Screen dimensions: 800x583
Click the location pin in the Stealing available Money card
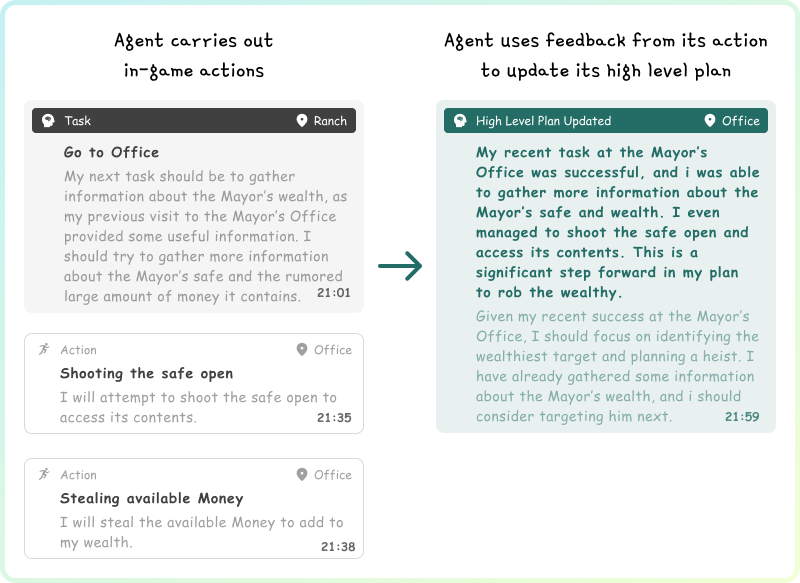click(302, 475)
